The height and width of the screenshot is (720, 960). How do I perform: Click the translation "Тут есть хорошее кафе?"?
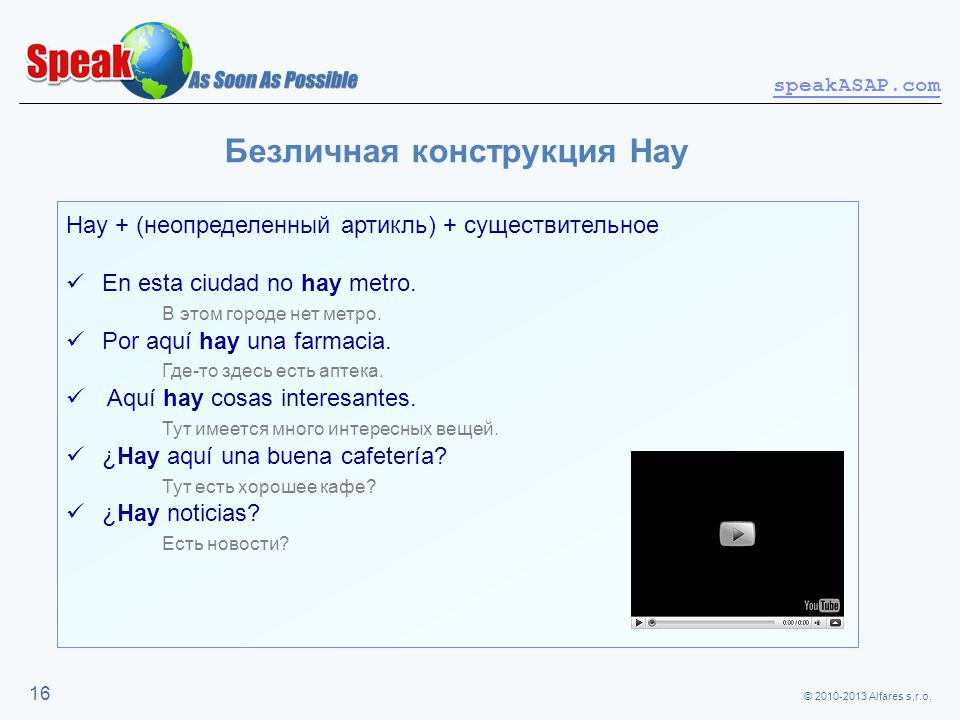coord(269,487)
